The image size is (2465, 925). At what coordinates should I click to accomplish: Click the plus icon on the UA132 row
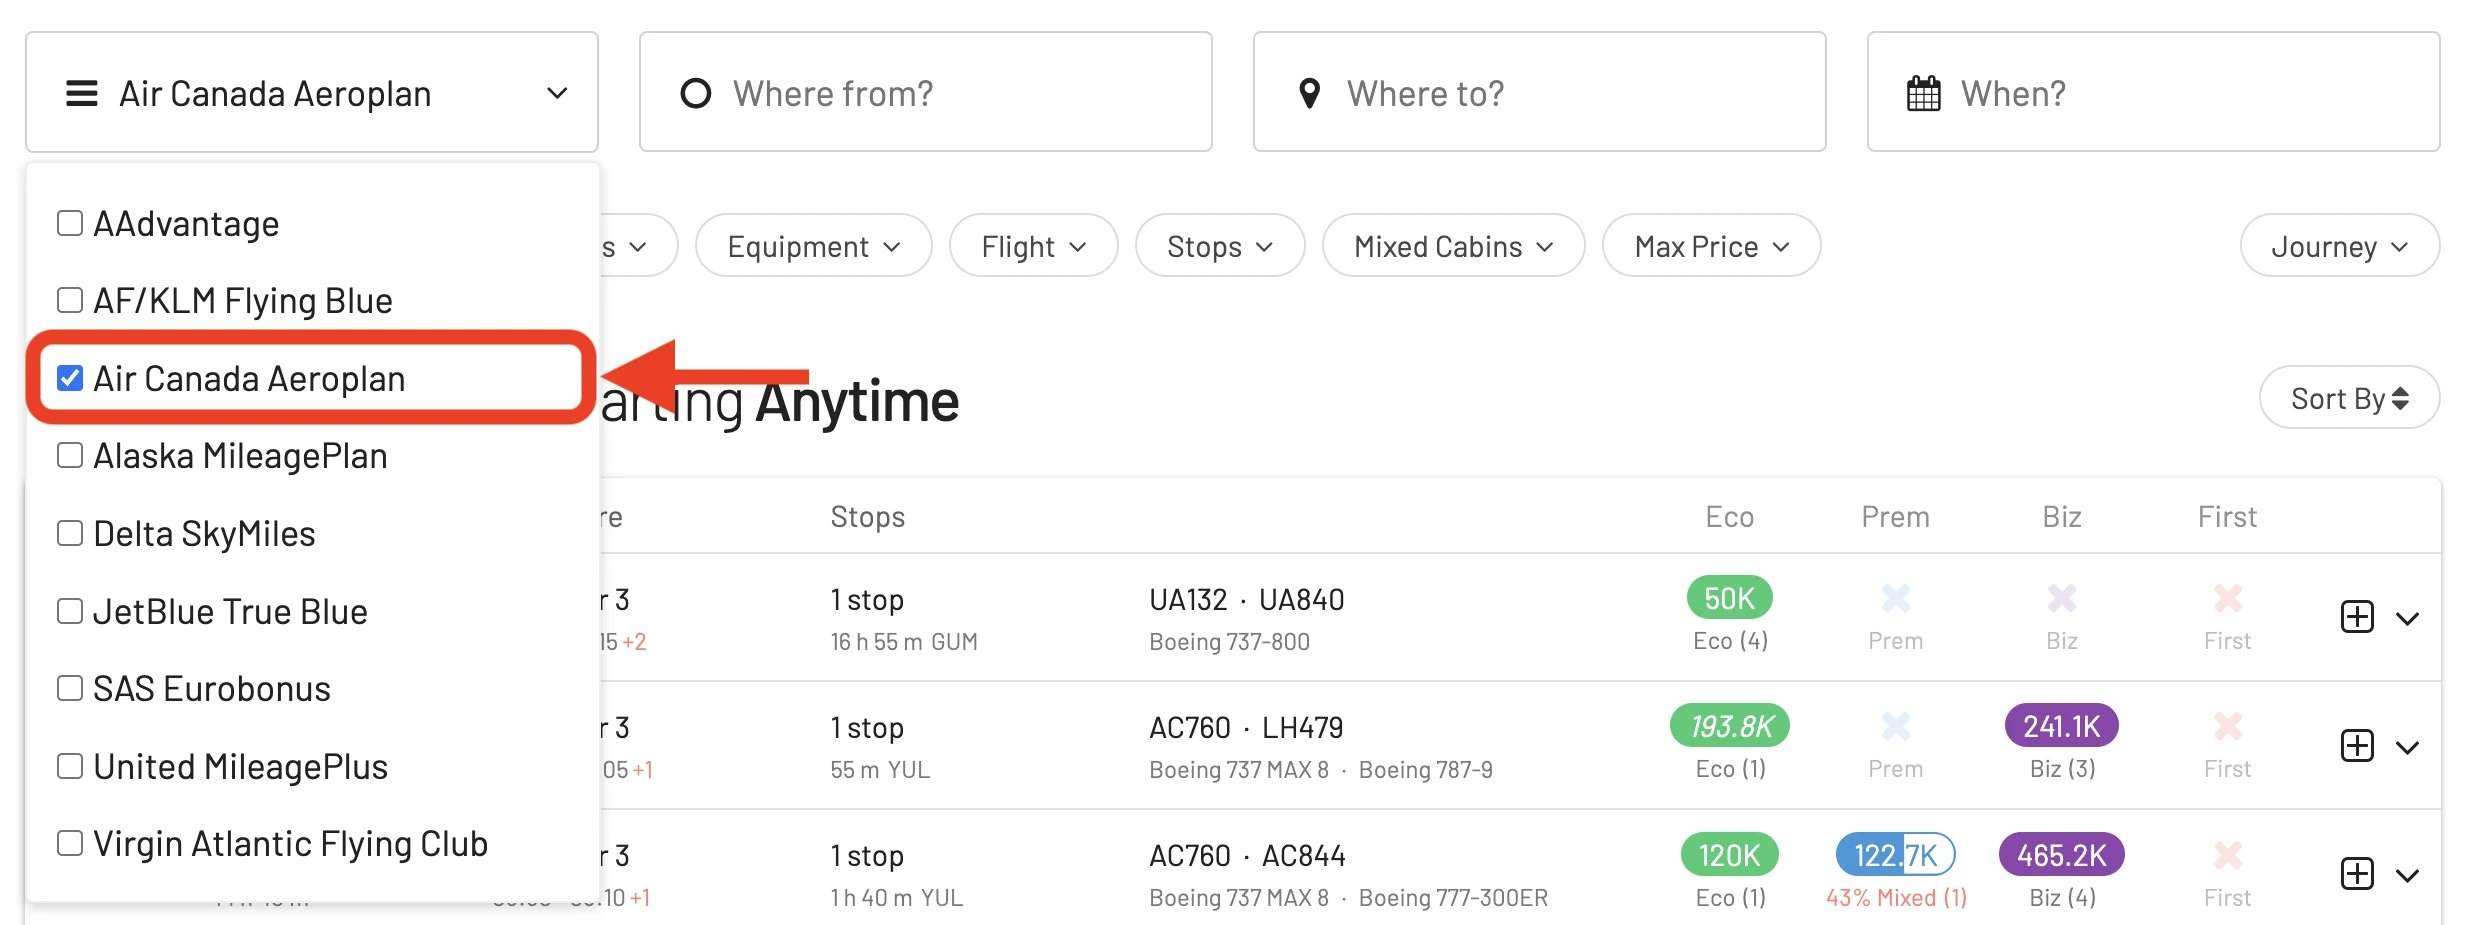point(2357,617)
